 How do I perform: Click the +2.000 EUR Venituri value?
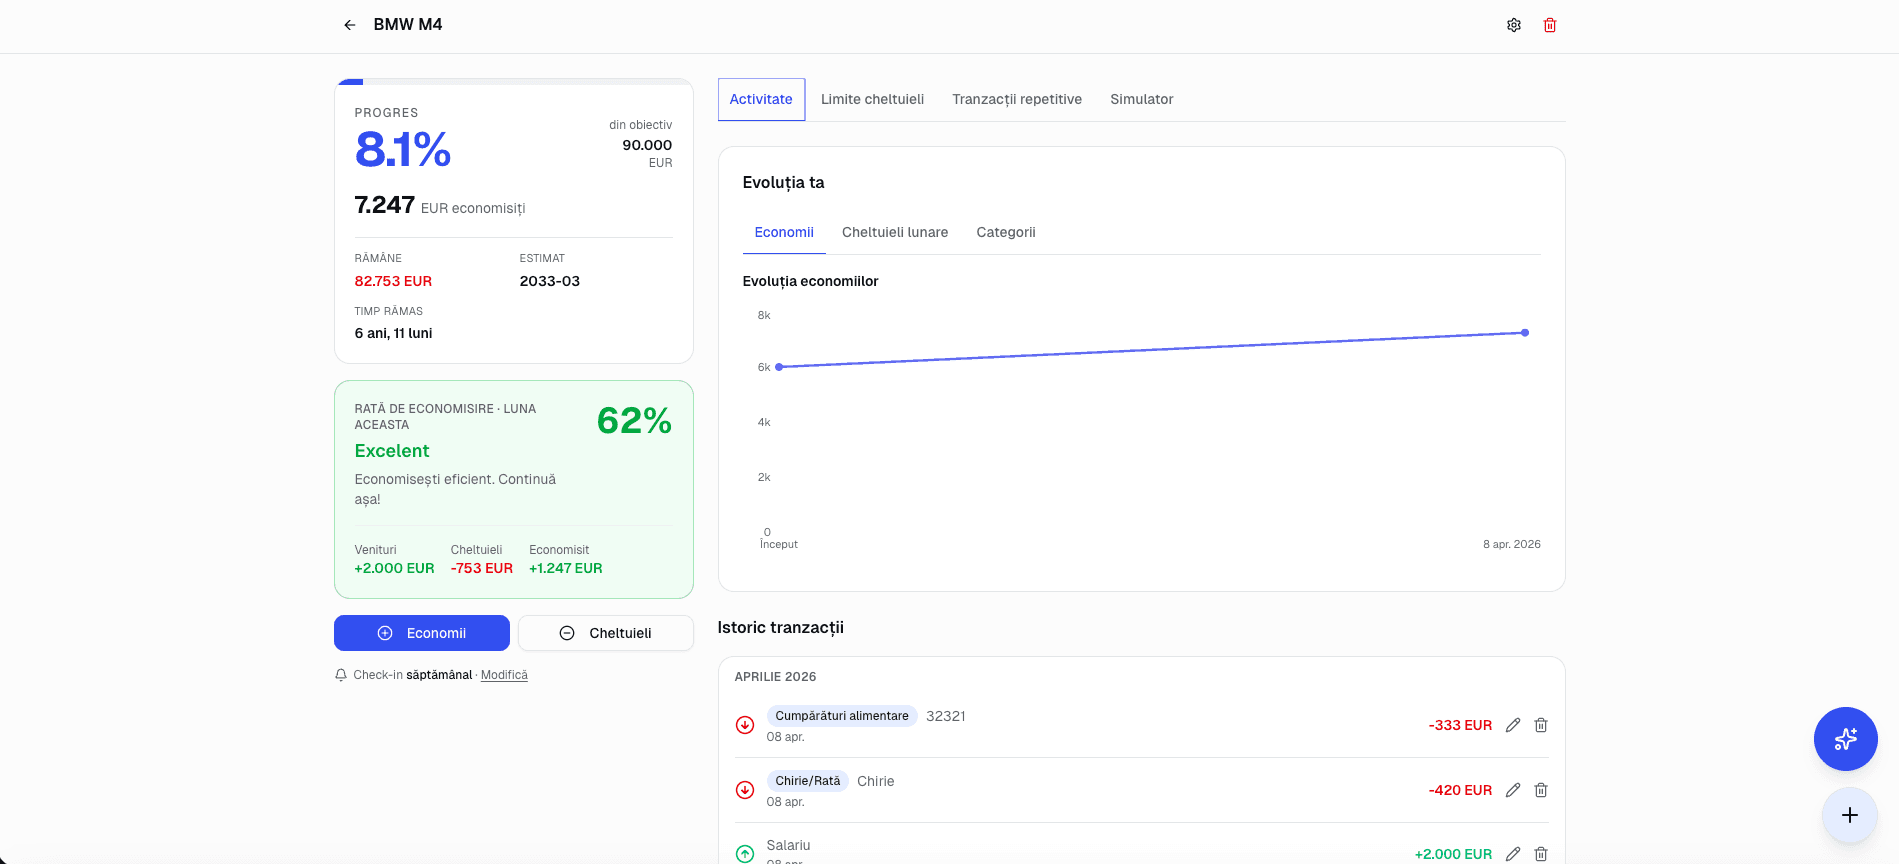tap(395, 568)
